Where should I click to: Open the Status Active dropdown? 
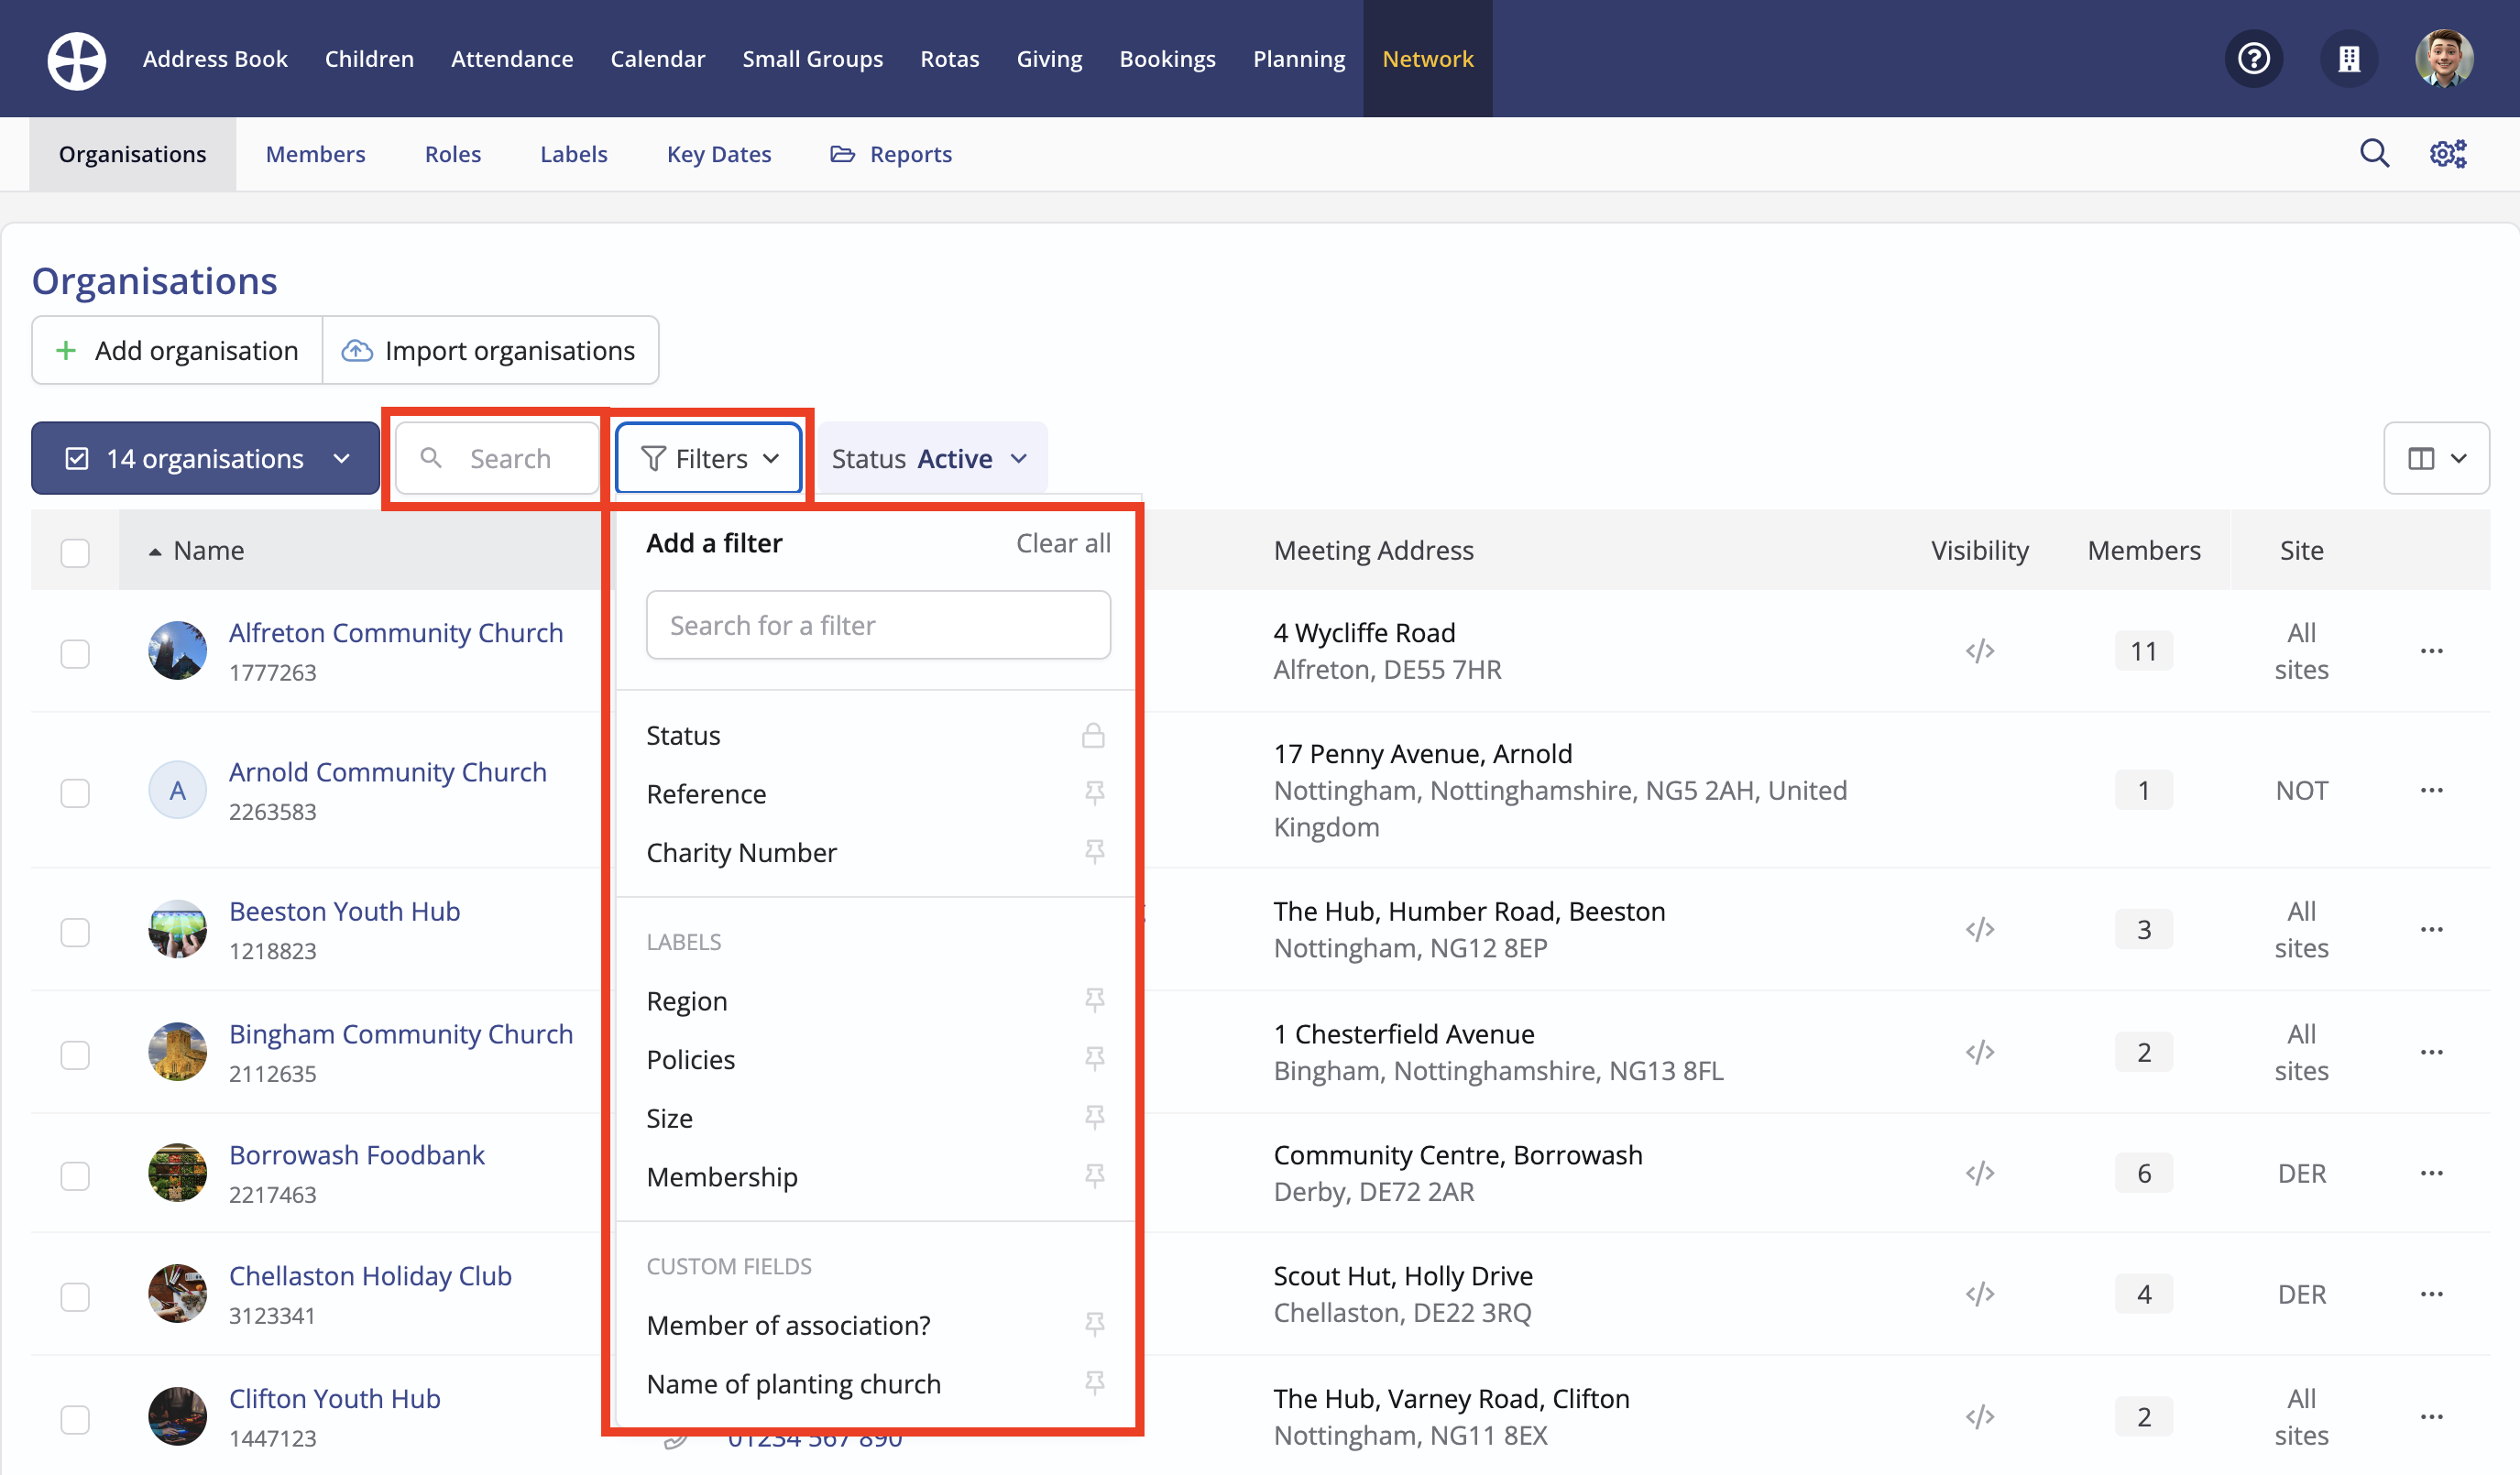coord(929,458)
